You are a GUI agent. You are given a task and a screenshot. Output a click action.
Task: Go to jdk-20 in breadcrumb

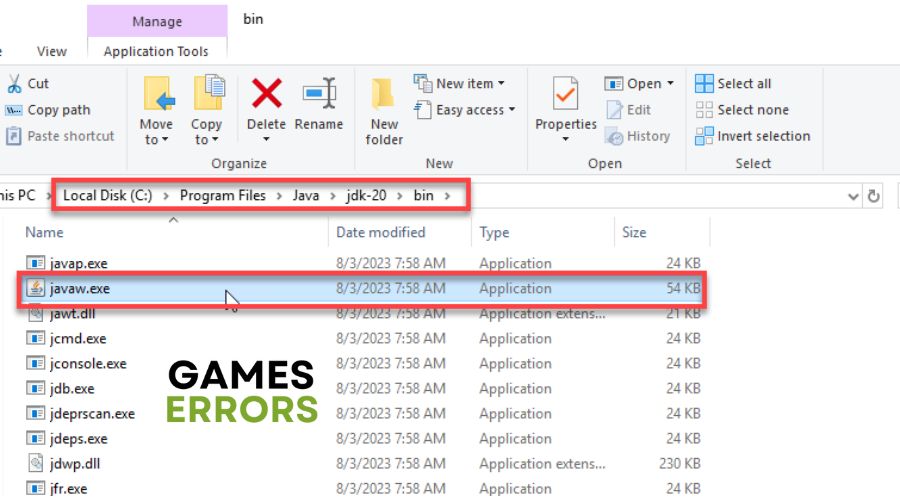[x=366, y=195]
